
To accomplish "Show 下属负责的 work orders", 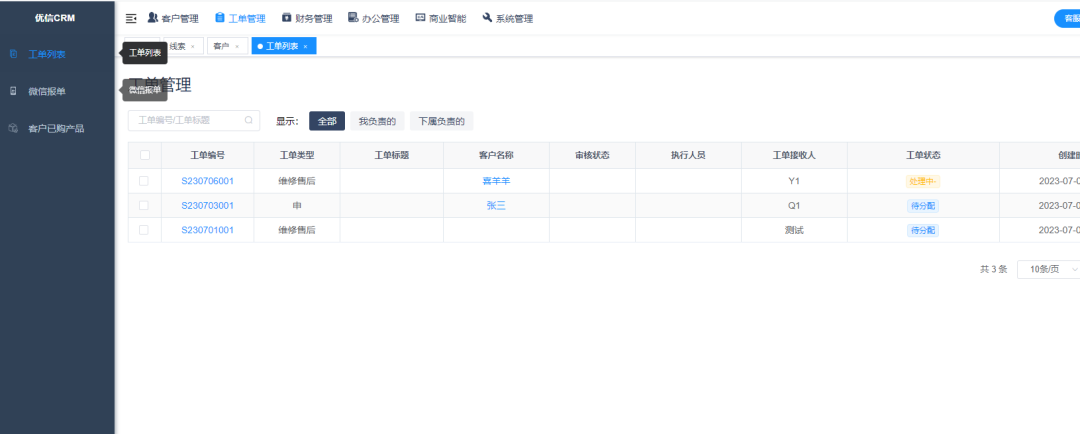I will (441, 121).
